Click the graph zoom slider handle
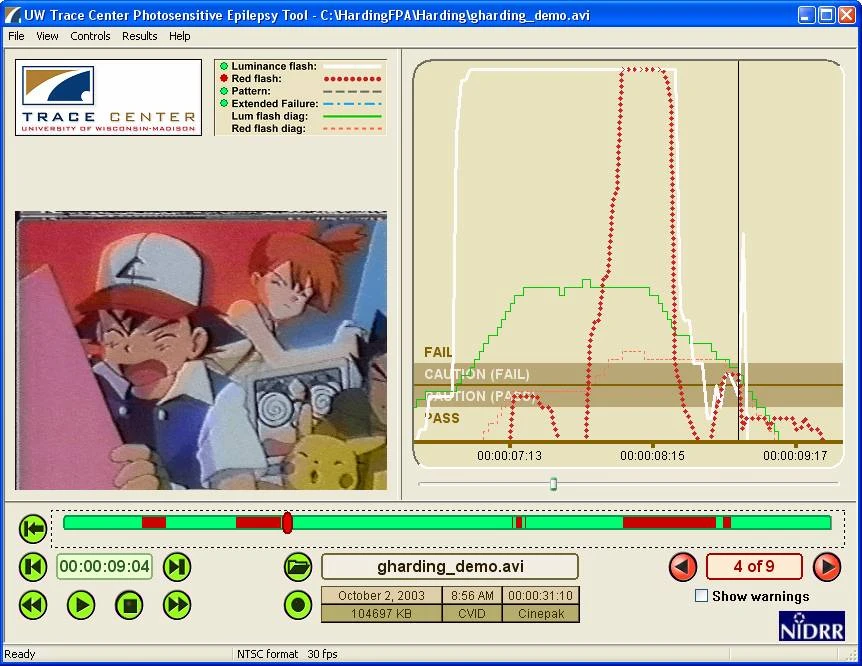The width and height of the screenshot is (862, 666). [553, 484]
